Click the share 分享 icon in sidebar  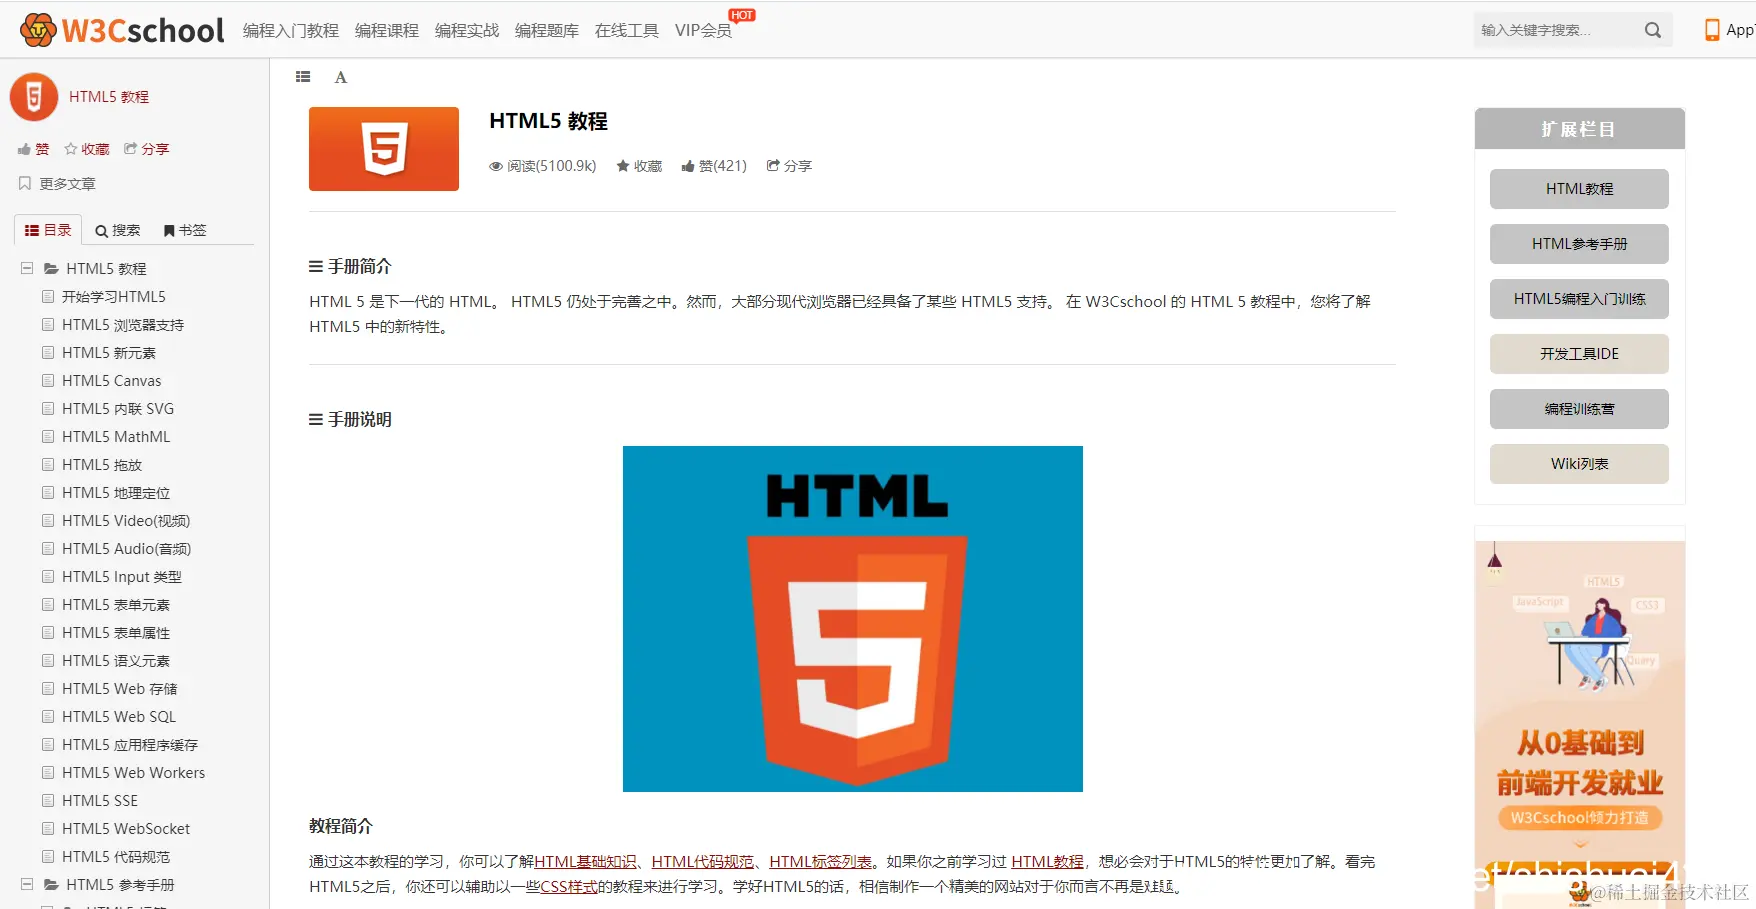click(130, 148)
